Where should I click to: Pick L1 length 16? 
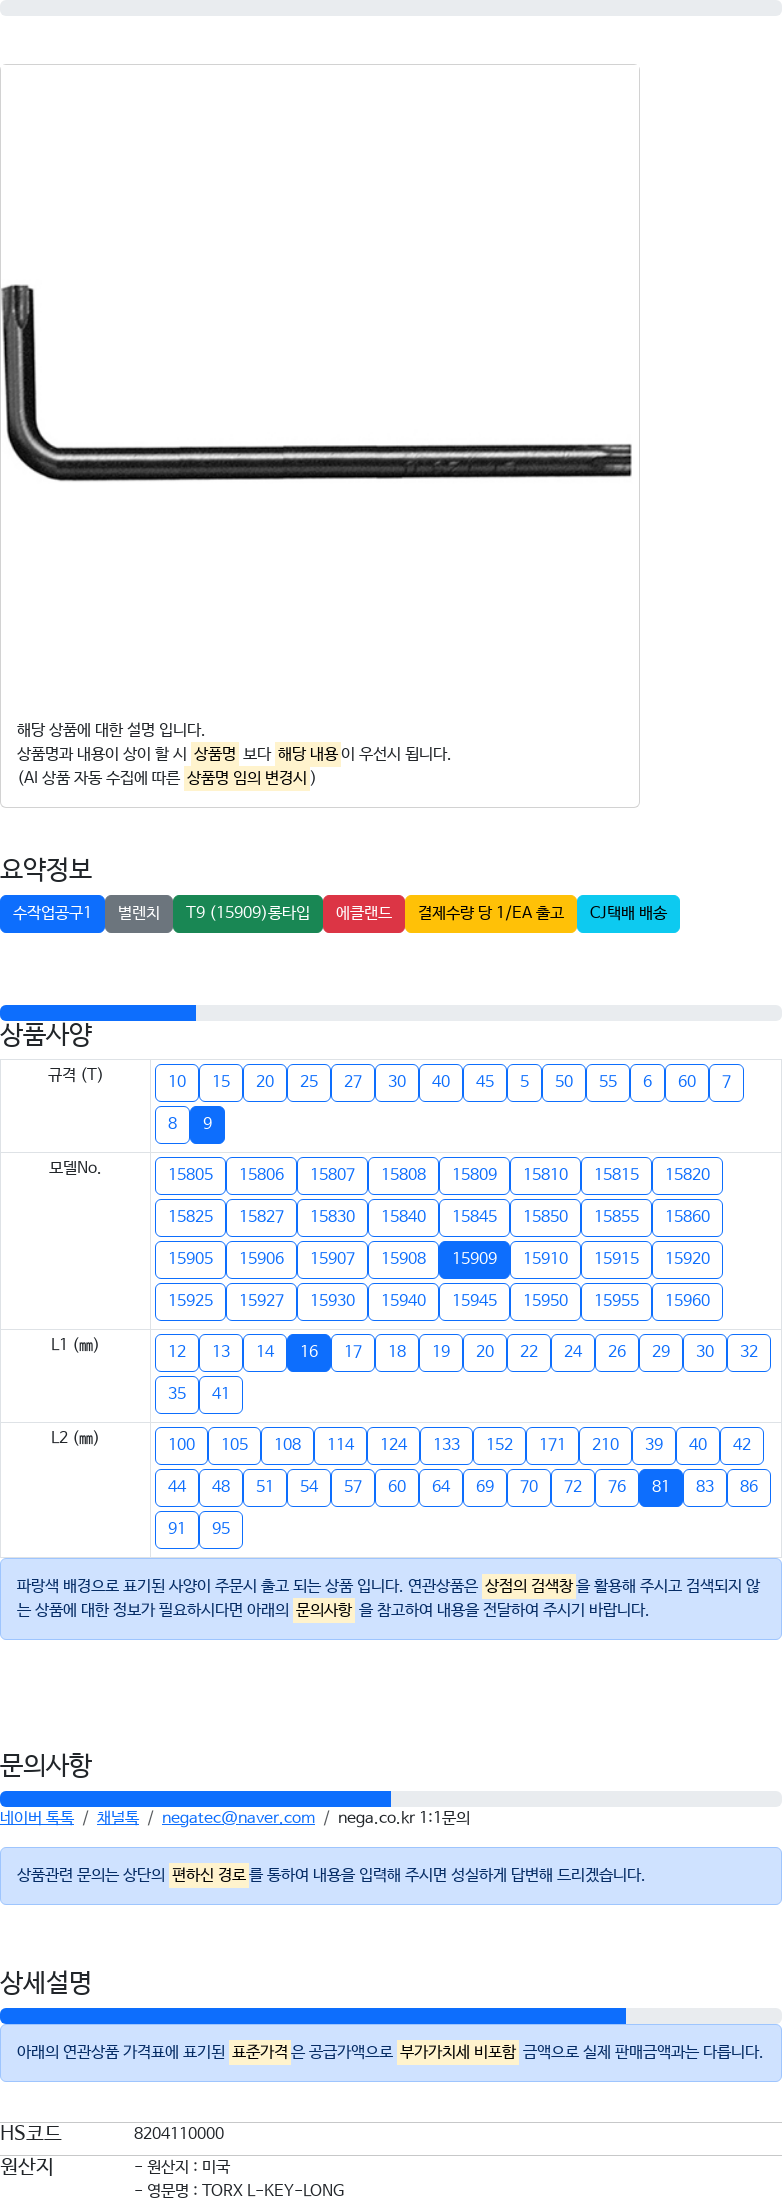pos(309,1353)
